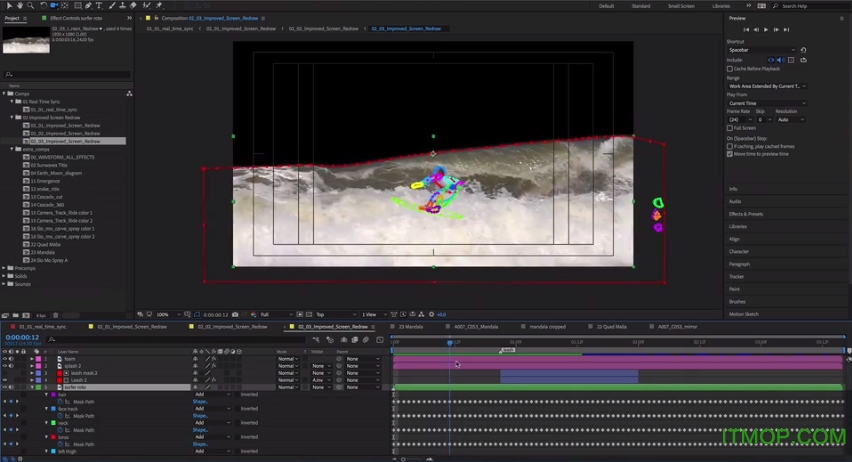
Task: Open the Play From Current Time dropdown
Action: tap(765, 103)
